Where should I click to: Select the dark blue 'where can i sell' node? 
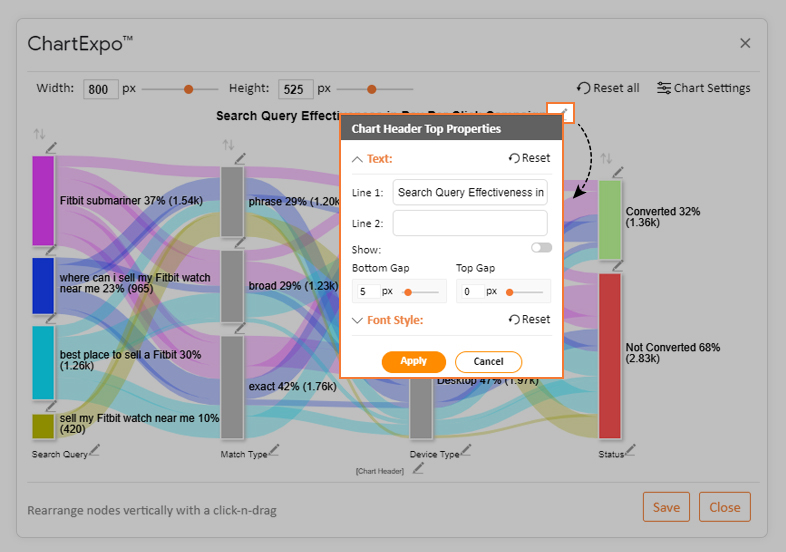[43, 286]
